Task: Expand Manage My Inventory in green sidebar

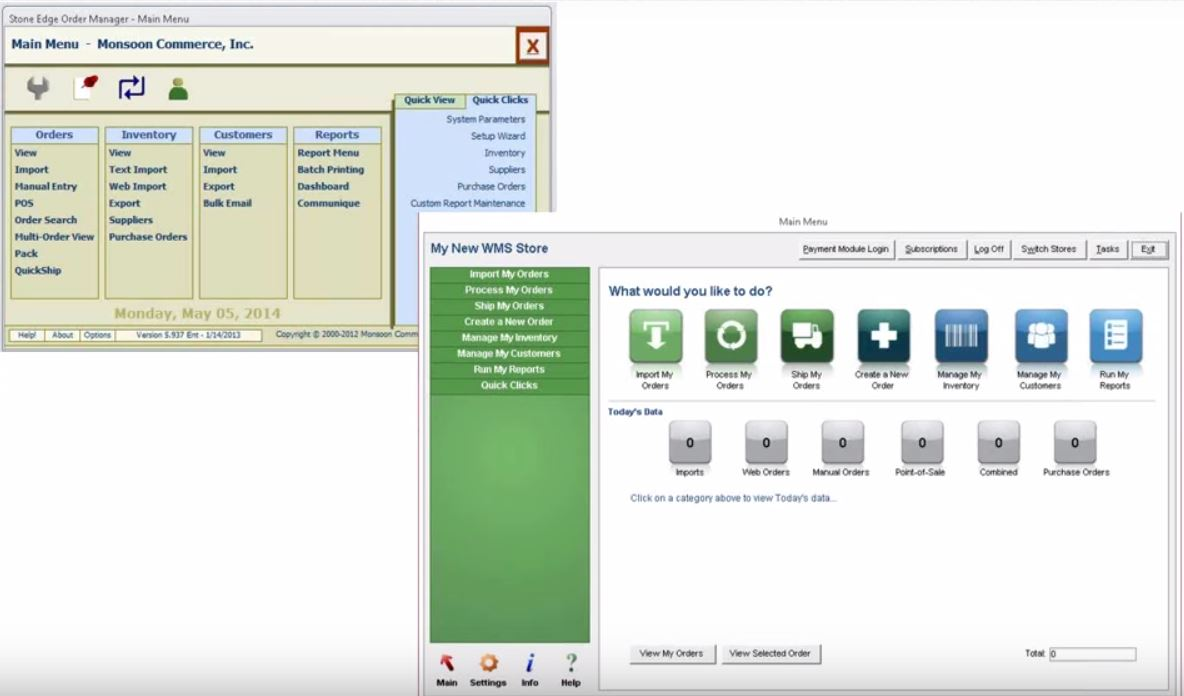Action: (510, 338)
